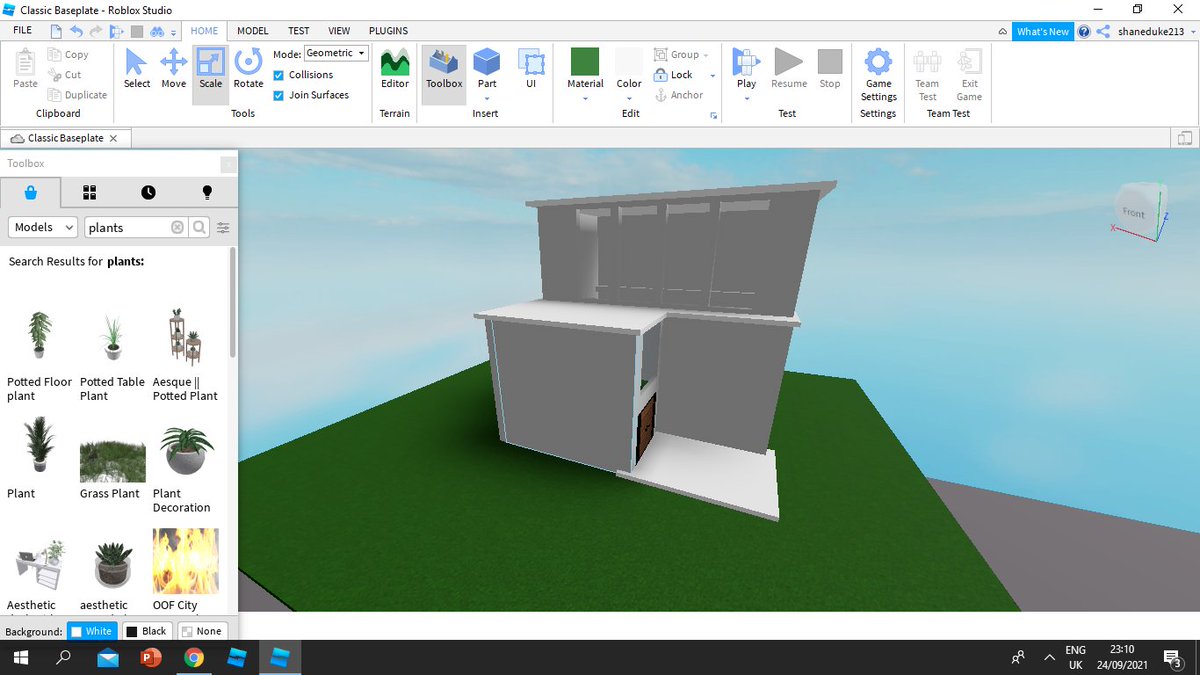
Task: Open the Toolbox search filter options
Action: point(223,227)
